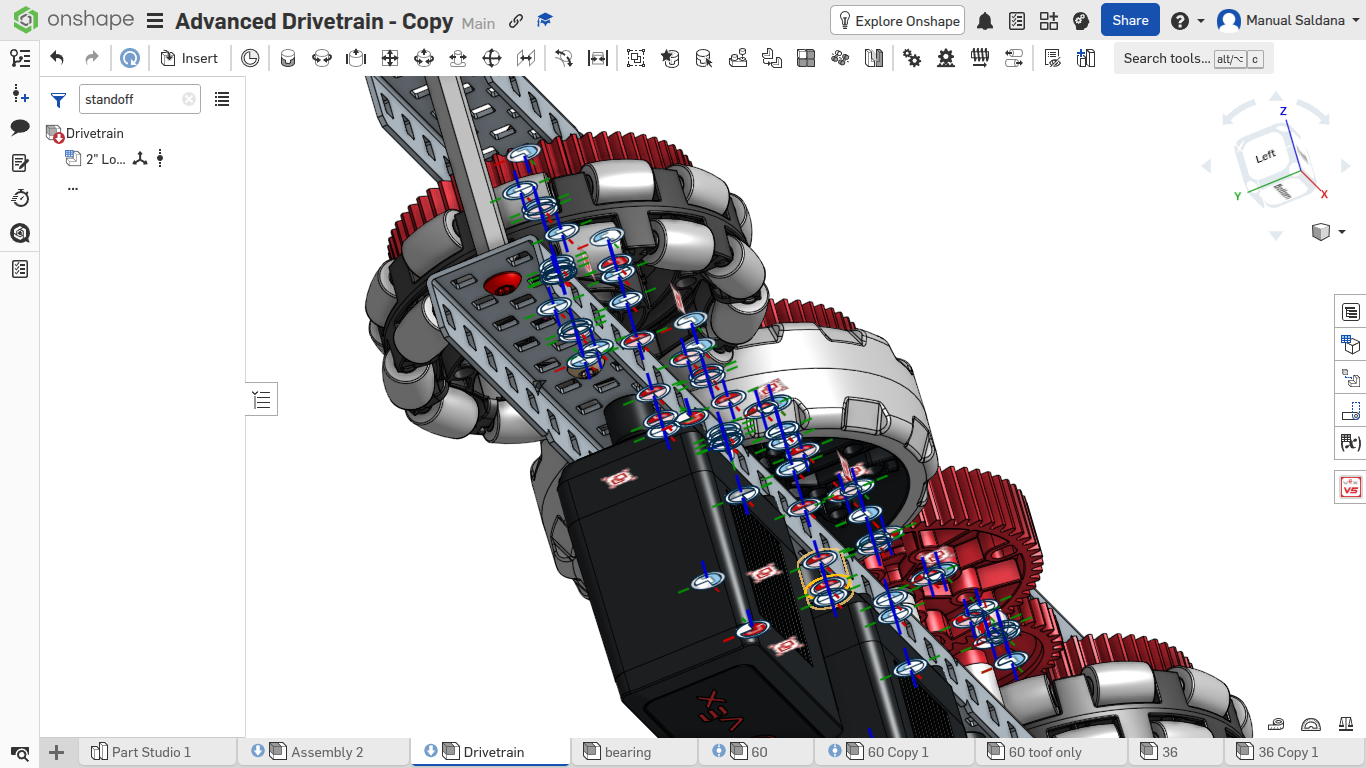The height and width of the screenshot is (768, 1366).
Task: Click the branch and plus sidebar icon
Action: [x=20, y=93]
